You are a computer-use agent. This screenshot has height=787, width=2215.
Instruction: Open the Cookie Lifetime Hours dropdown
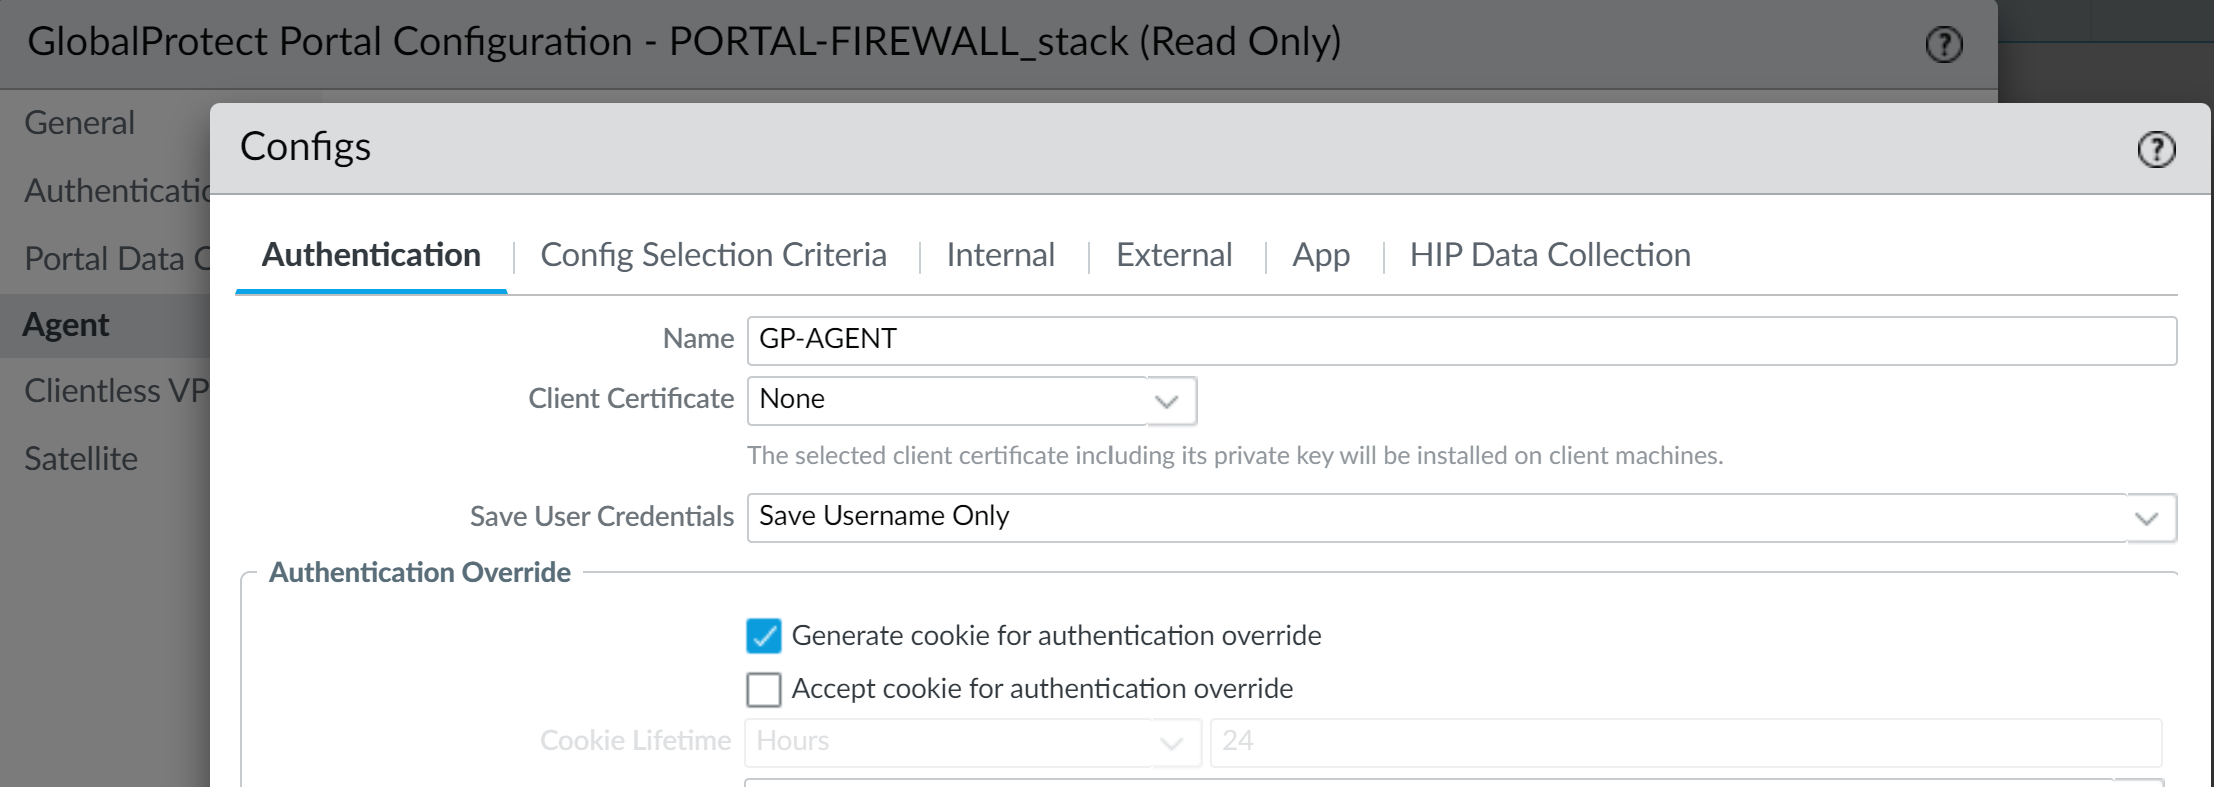point(1172,742)
